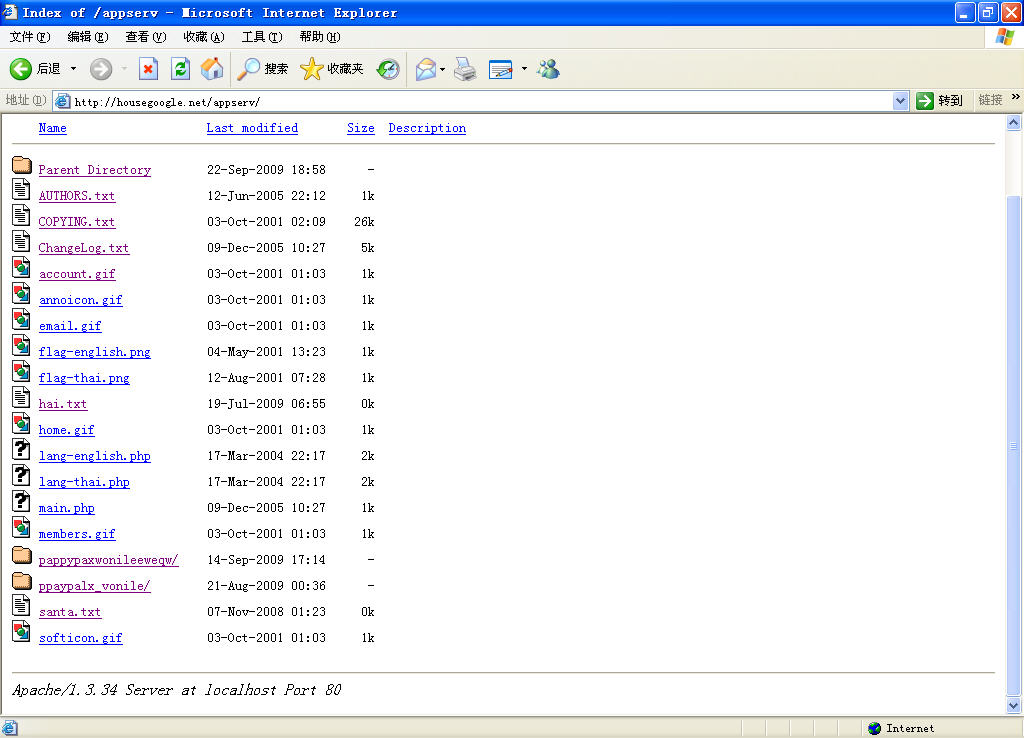Open the 帮助(H) menu
Screen dimensions: 1024x738
coord(320,37)
